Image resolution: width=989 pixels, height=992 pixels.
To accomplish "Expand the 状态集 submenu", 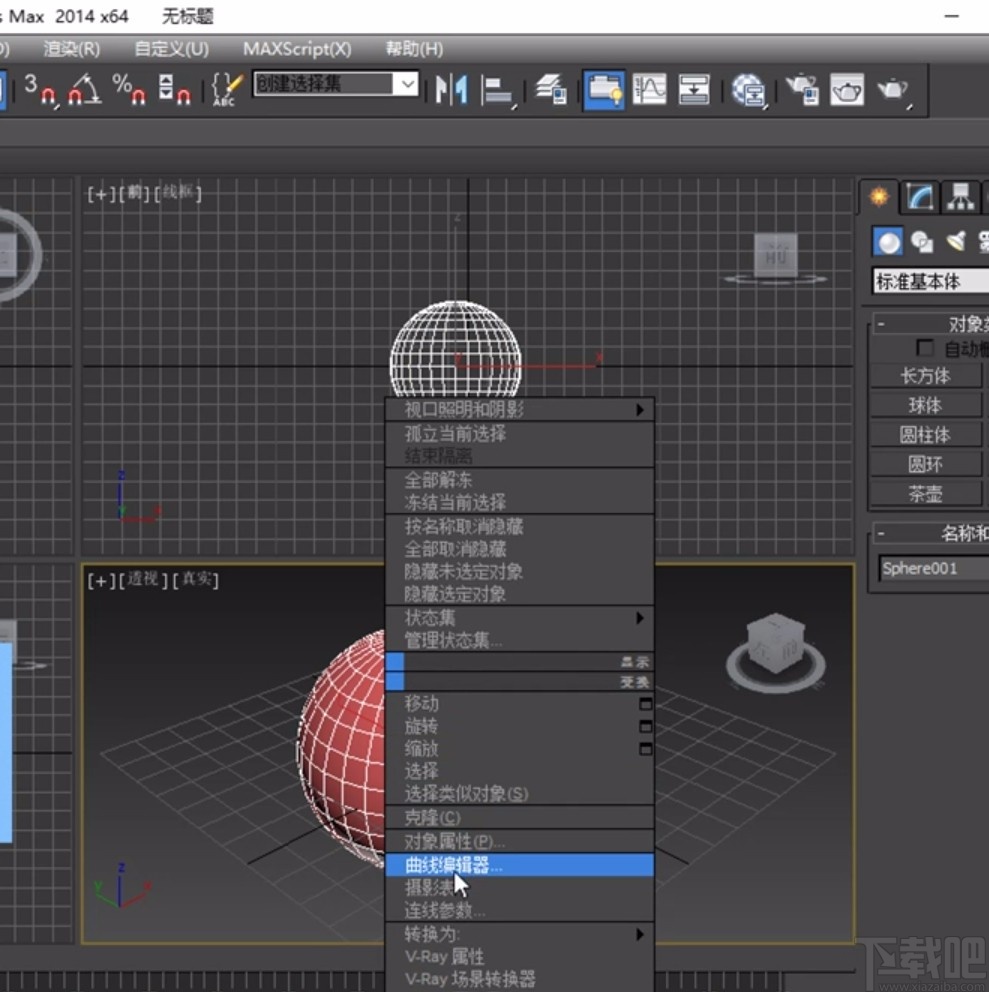I will tap(519, 618).
